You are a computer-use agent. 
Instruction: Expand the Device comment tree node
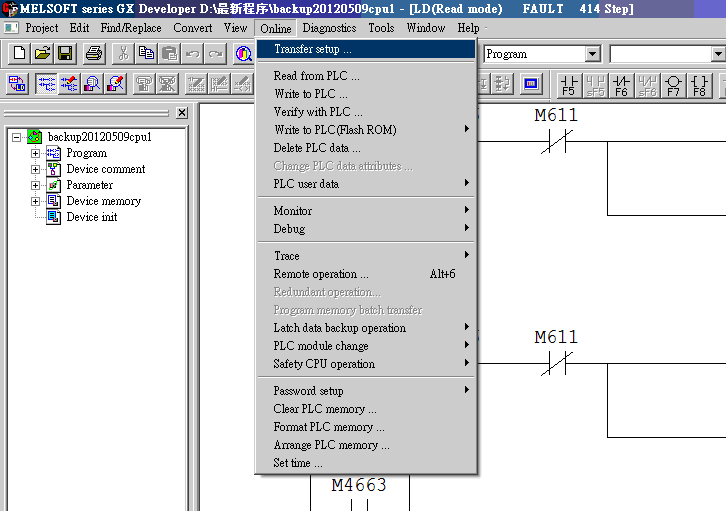[x=35, y=169]
